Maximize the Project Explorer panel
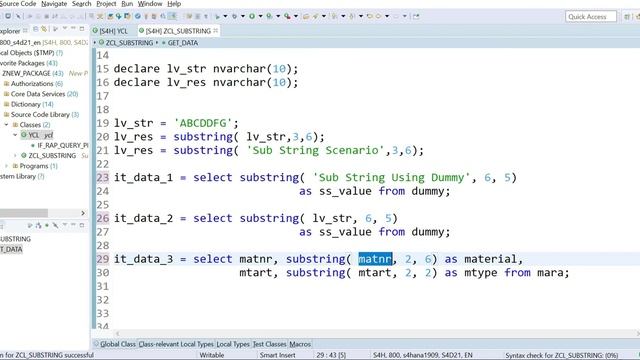 (82, 29)
